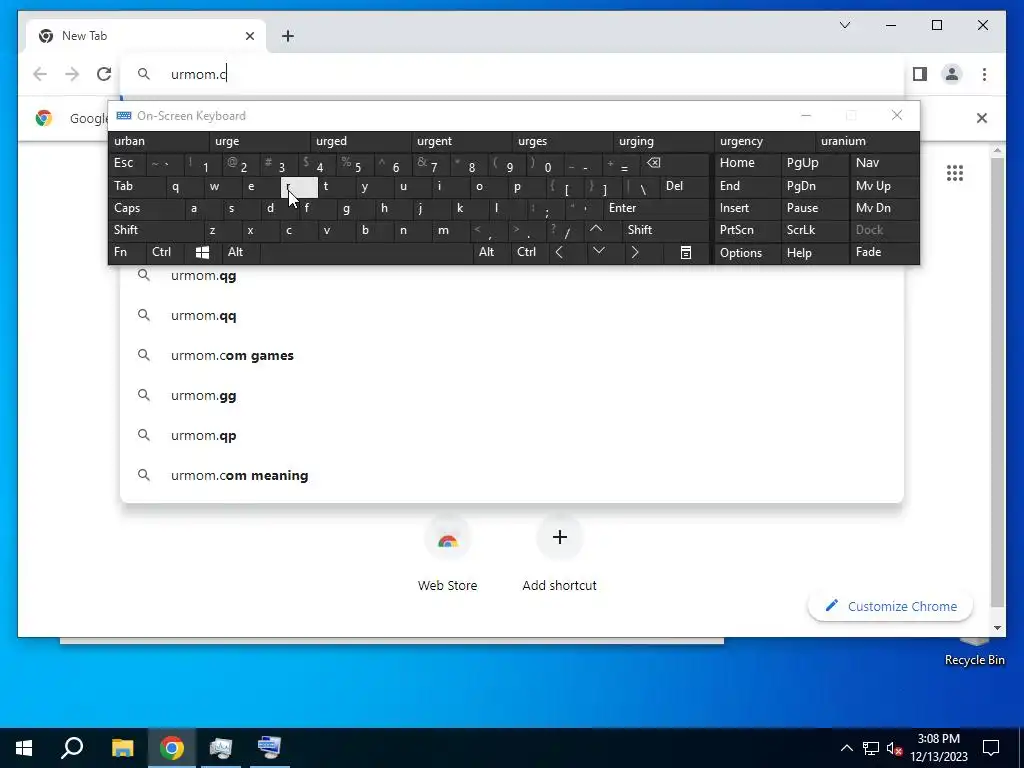The image size is (1024, 768).
Task: Select suggestion 'urmom.com meaning'
Action: tap(512, 475)
